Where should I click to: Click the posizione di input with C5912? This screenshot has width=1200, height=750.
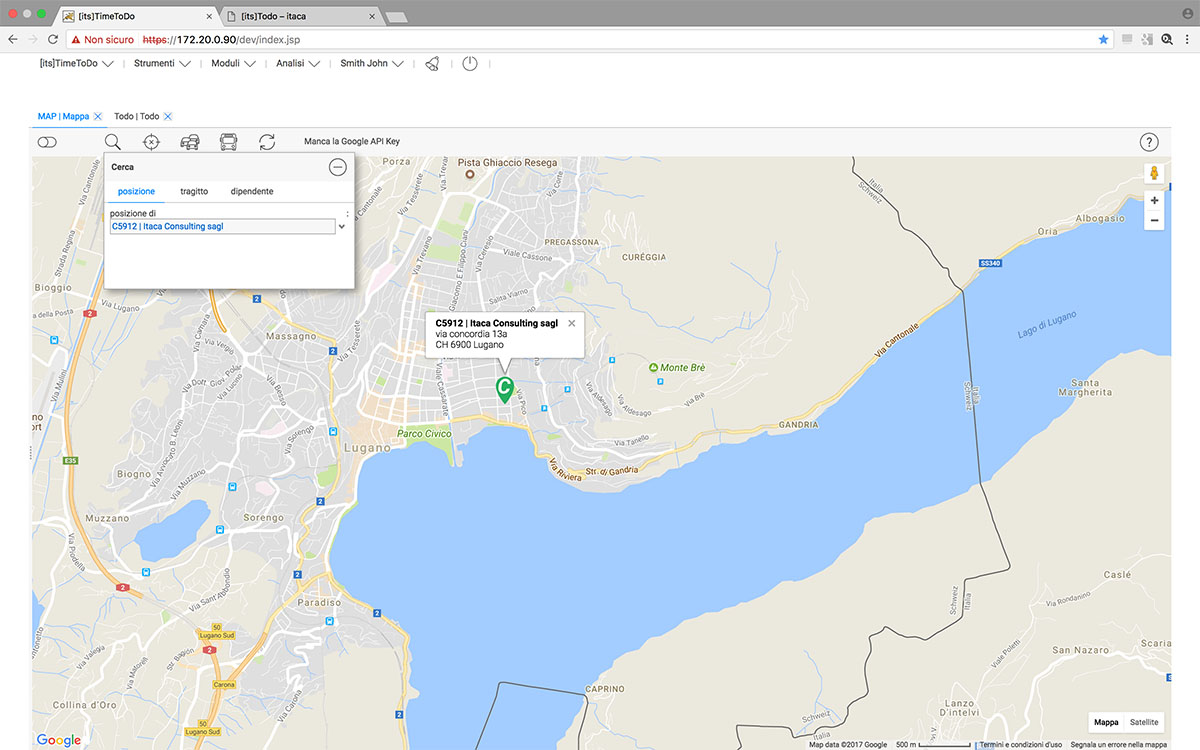pyautogui.click(x=222, y=227)
